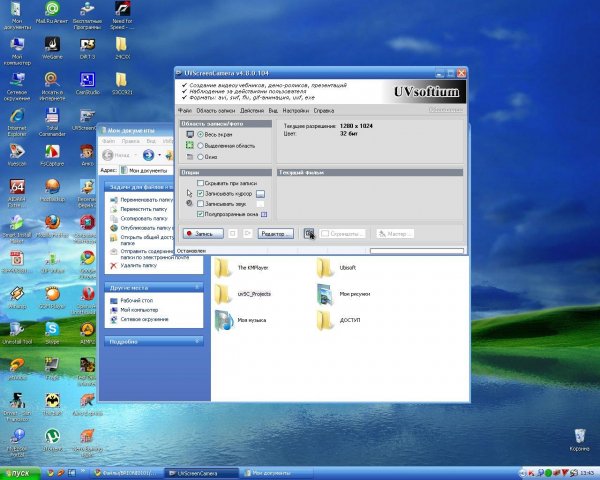Screen dimensions: 600x480
Task: Select the Весь экран radio option
Action: pos(201,134)
